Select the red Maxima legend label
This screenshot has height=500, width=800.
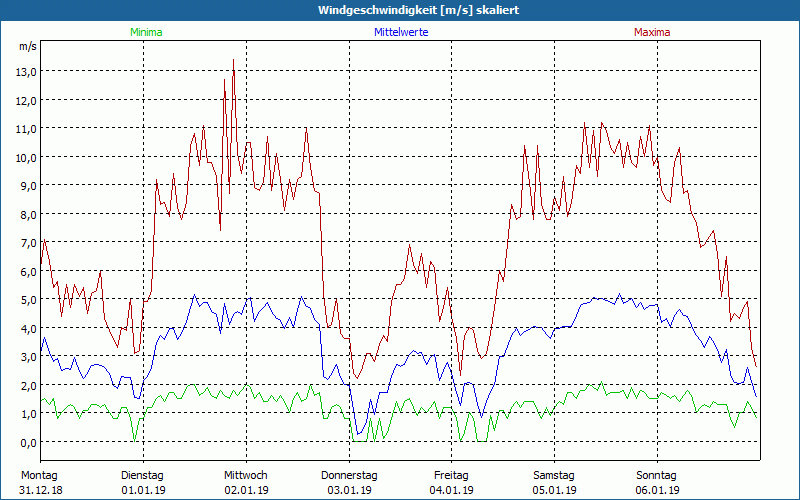pyautogui.click(x=652, y=32)
